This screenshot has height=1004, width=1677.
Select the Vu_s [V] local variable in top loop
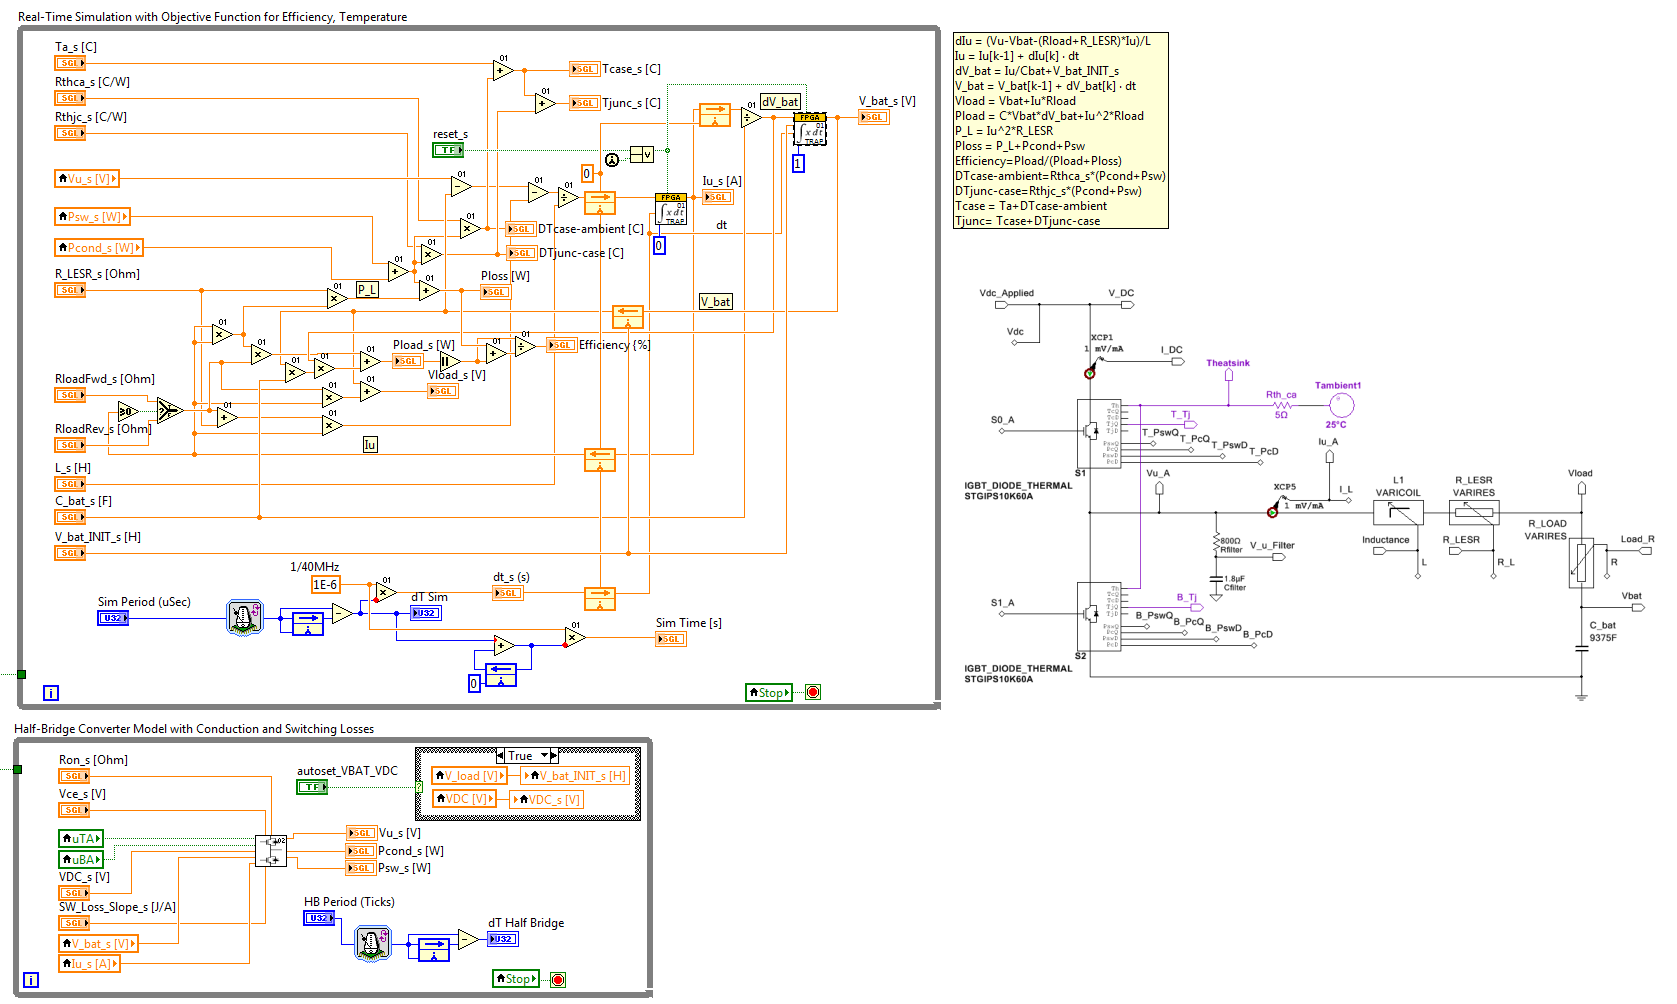pyautogui.click(x=88, y=179)
